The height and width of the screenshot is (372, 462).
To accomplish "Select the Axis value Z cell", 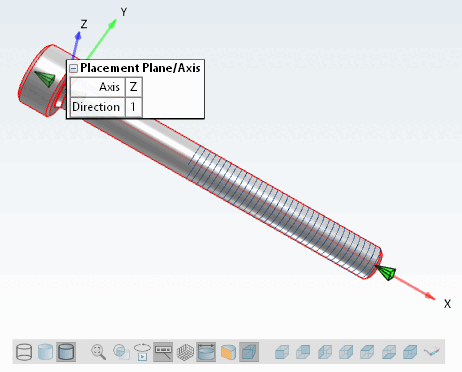I will [134, 87].
